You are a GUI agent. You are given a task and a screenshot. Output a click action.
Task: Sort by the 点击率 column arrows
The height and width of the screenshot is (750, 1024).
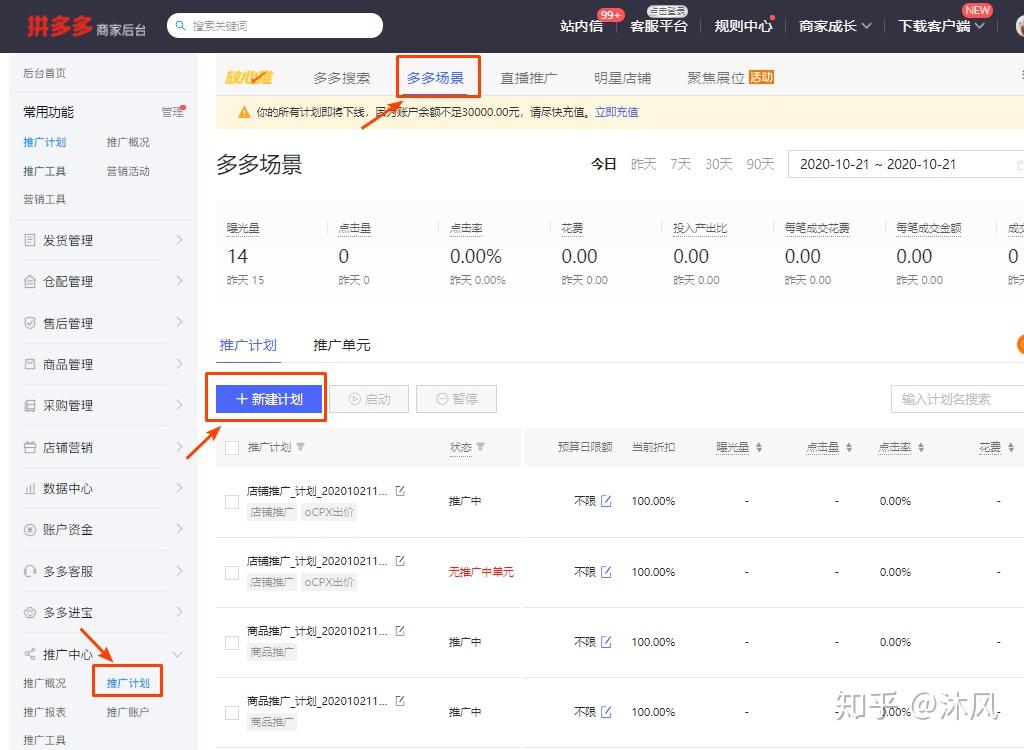pos(921,448)
